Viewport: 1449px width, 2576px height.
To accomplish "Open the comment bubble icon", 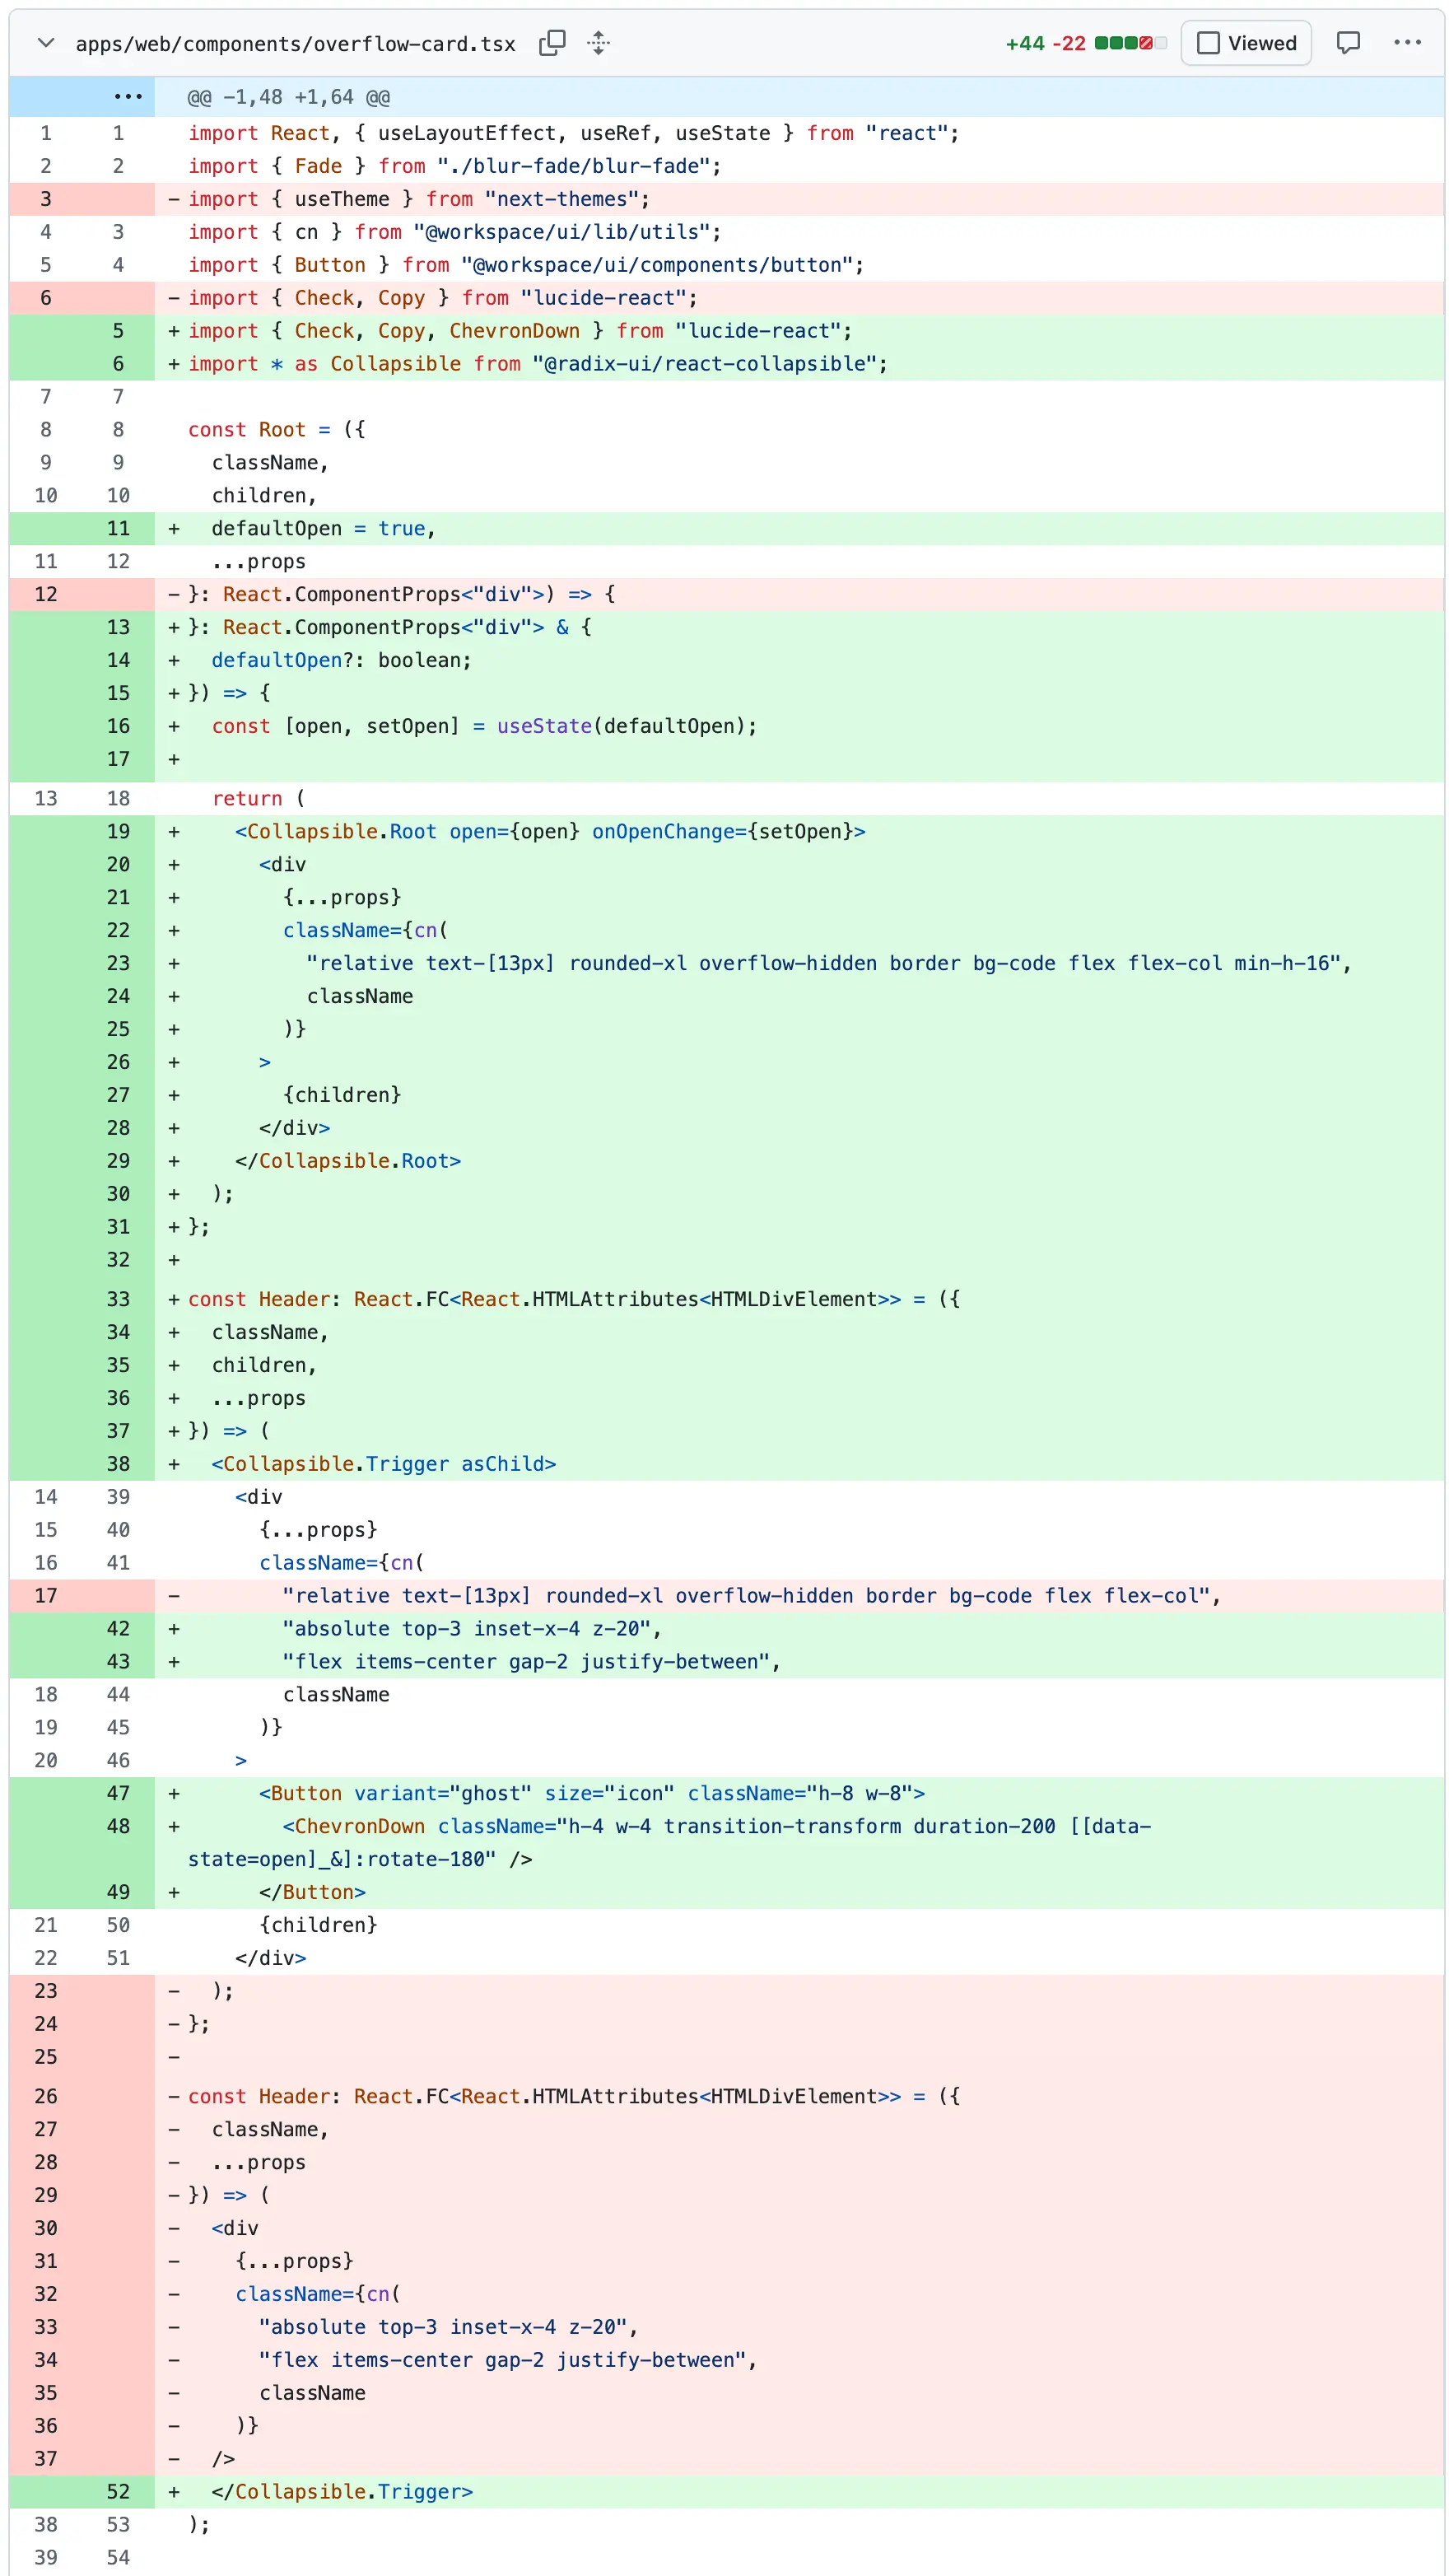I will click(1349, 43).
